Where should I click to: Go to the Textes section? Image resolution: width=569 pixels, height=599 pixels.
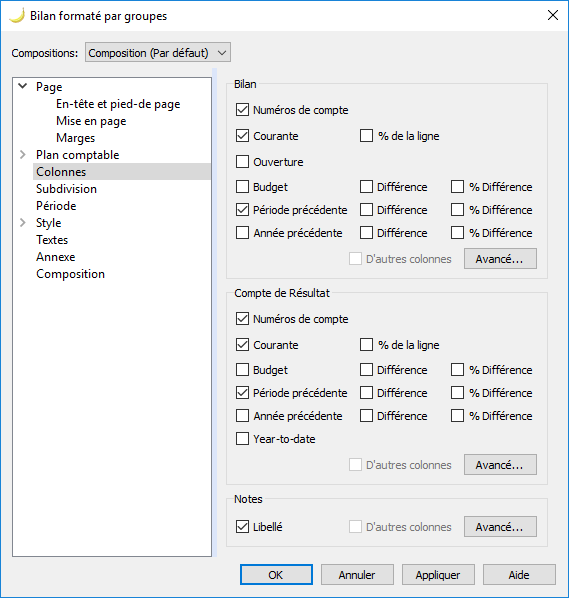(x=52, y=240)
